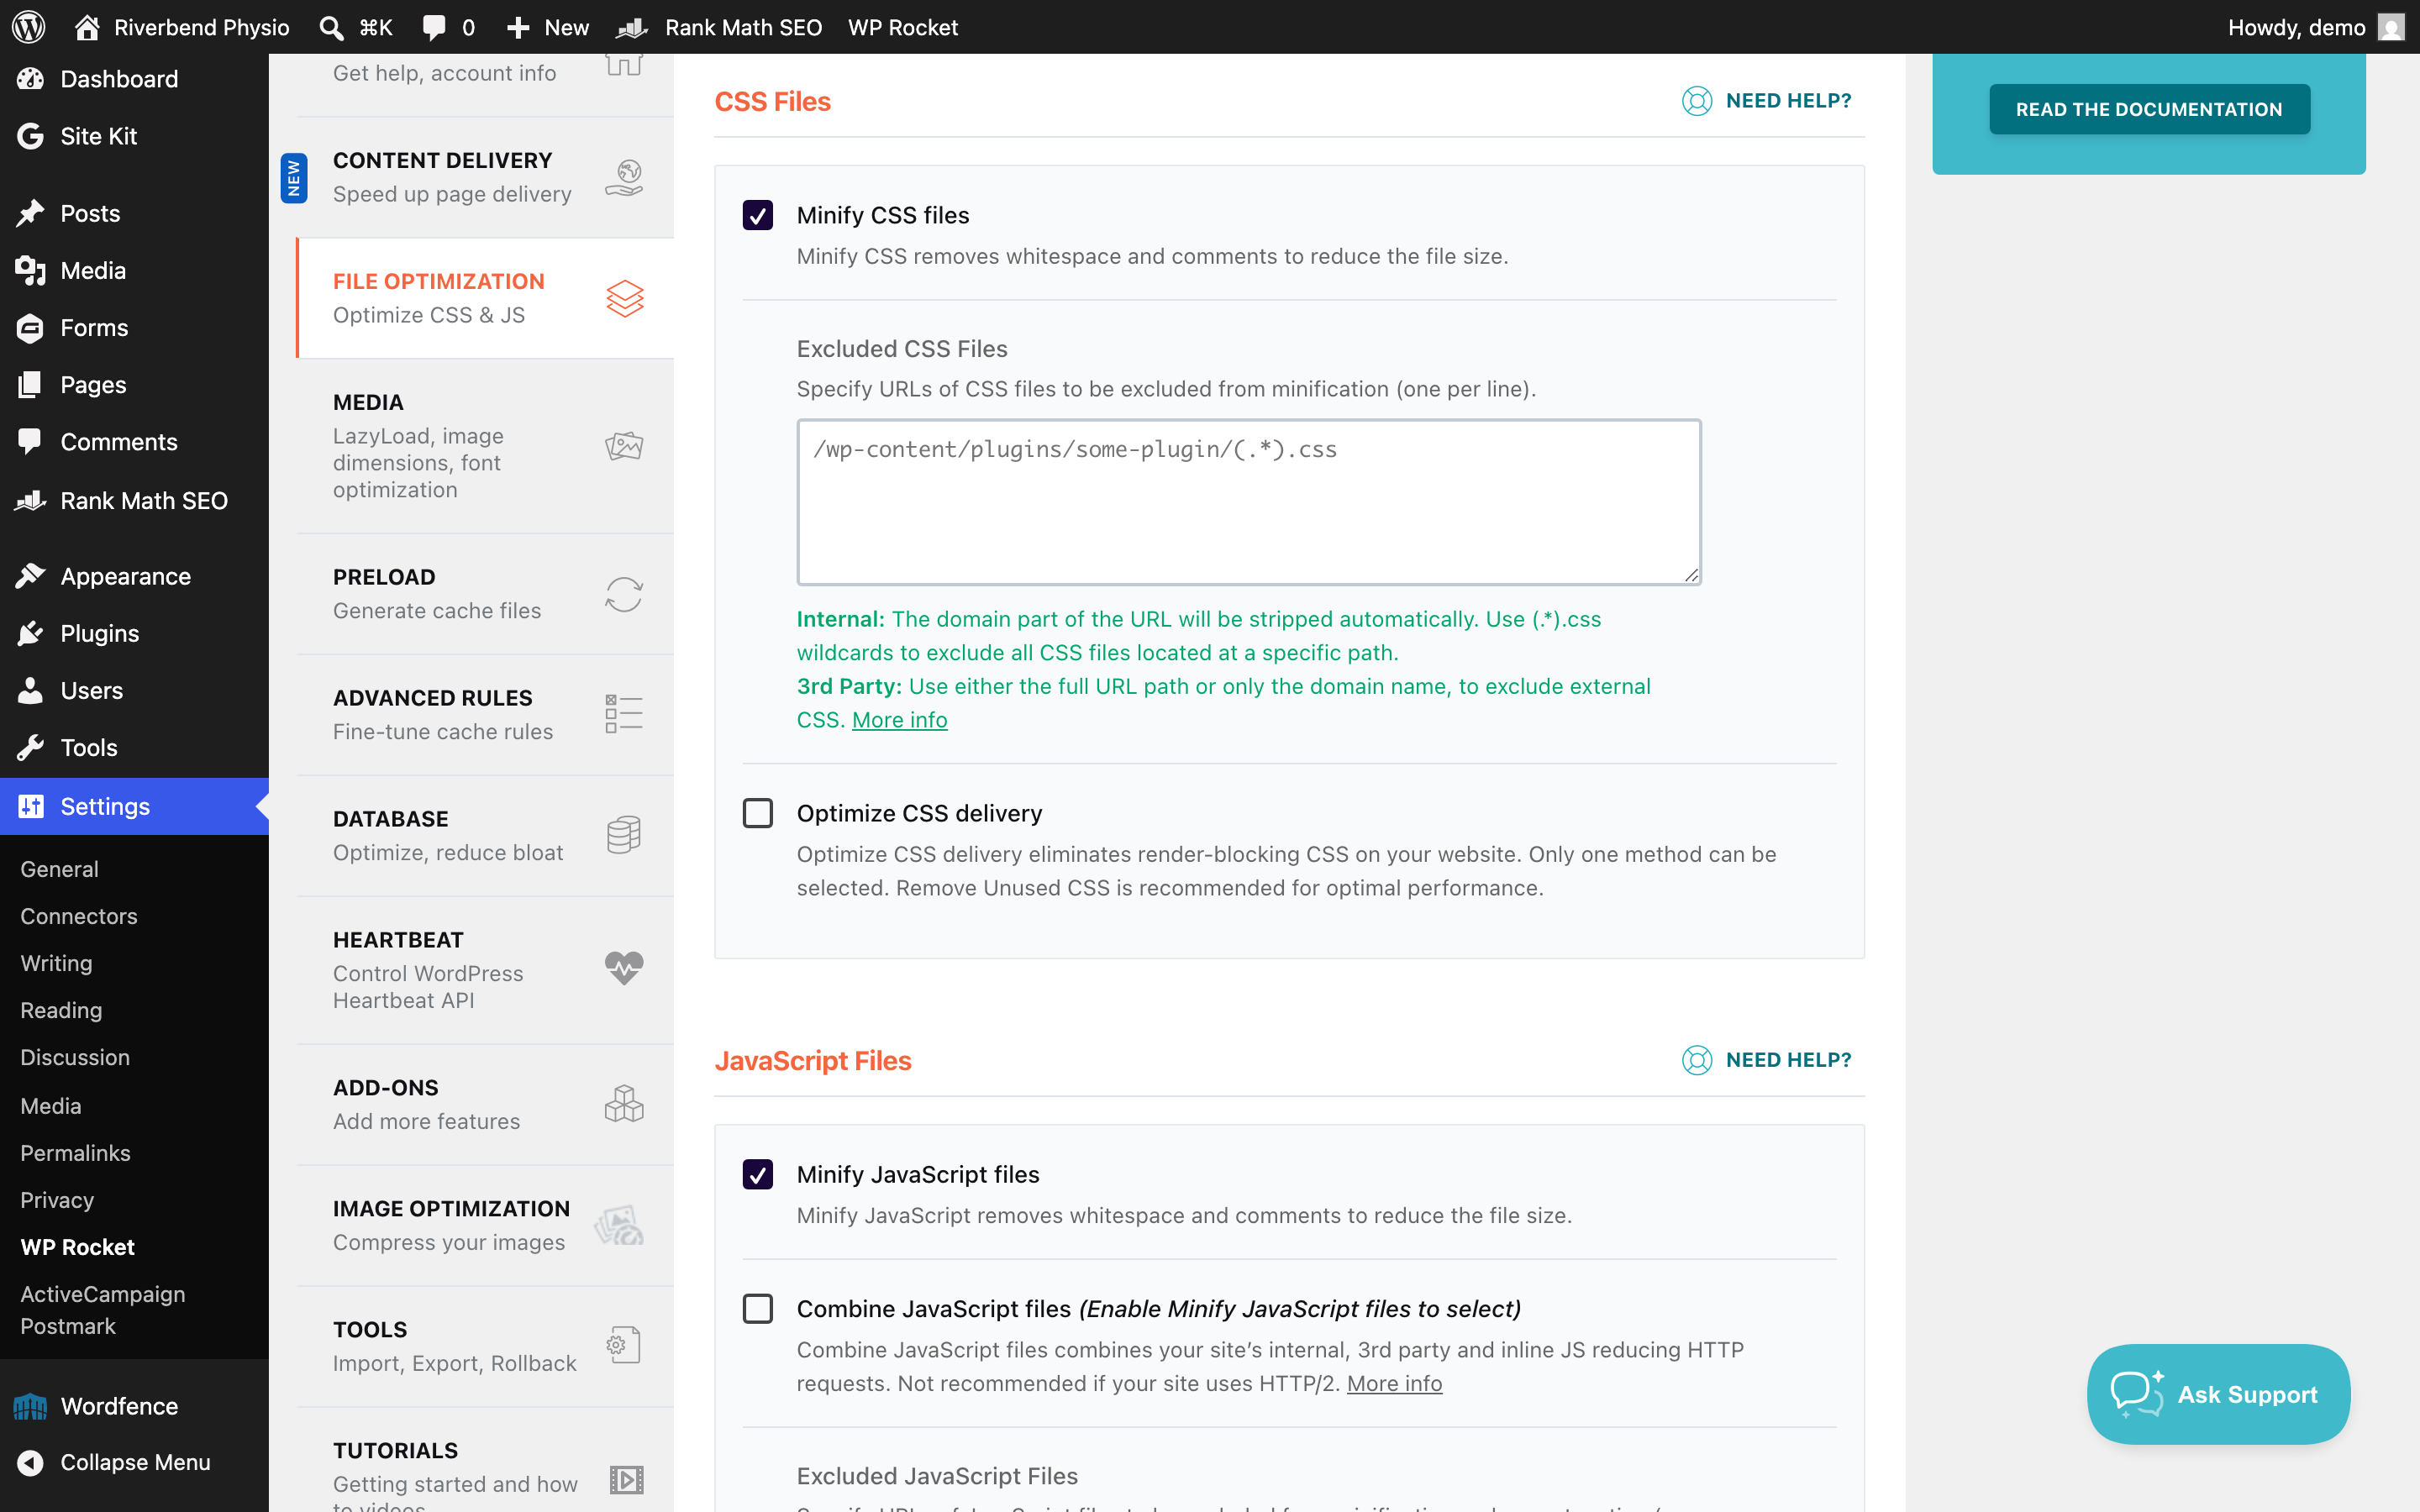Image resolution: width=2420 pixels, height=1512 pixels.
Task: Open New content menu in admin bar
Action: (547, 27)
